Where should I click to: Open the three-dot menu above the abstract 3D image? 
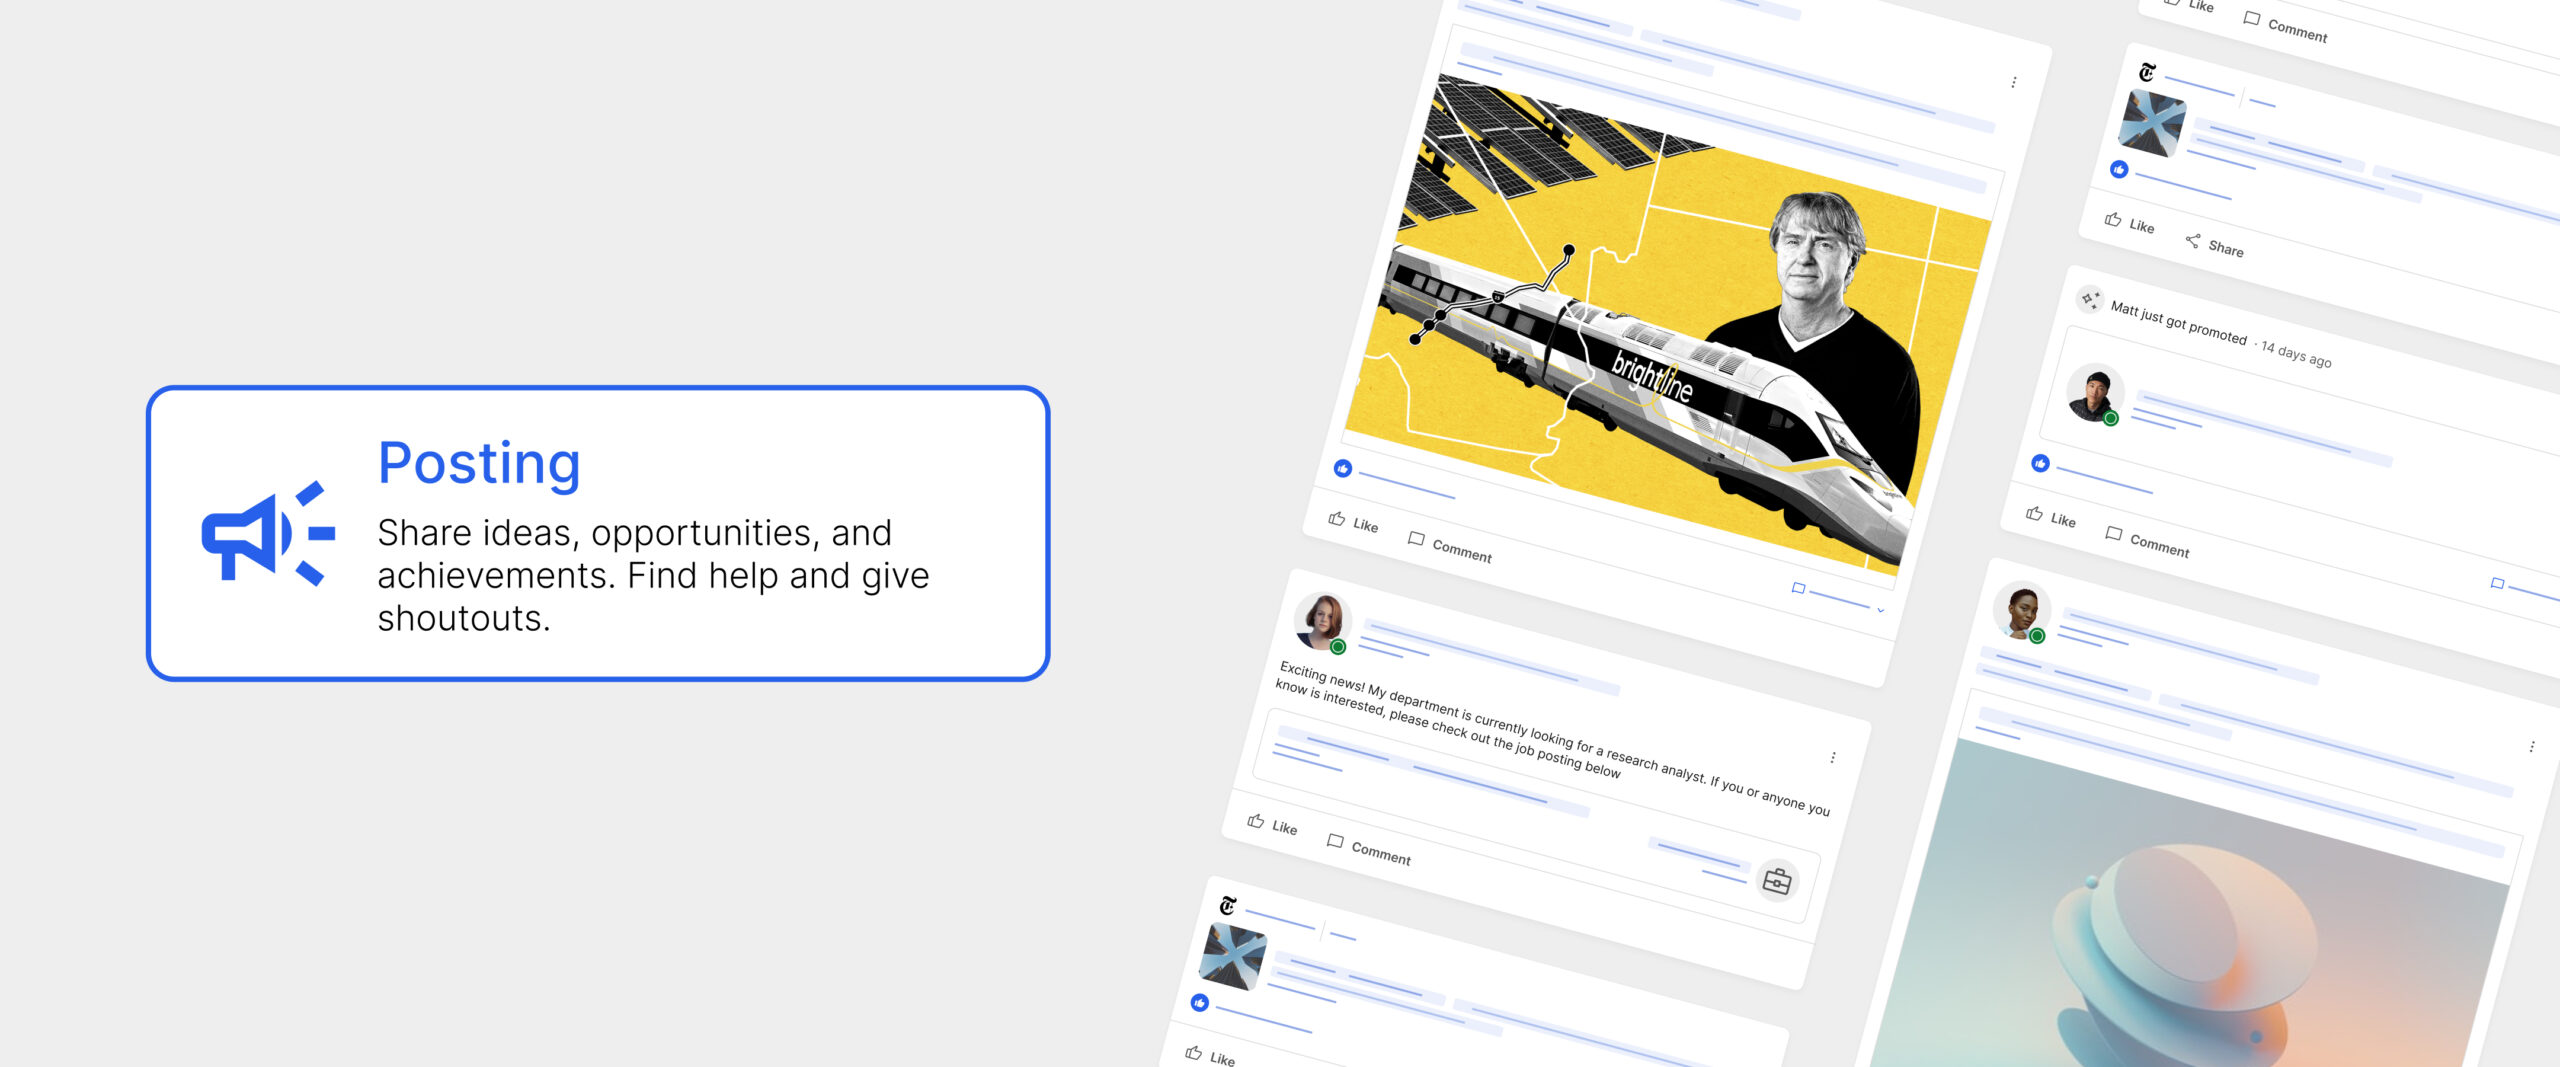(x=2531, y=747)
